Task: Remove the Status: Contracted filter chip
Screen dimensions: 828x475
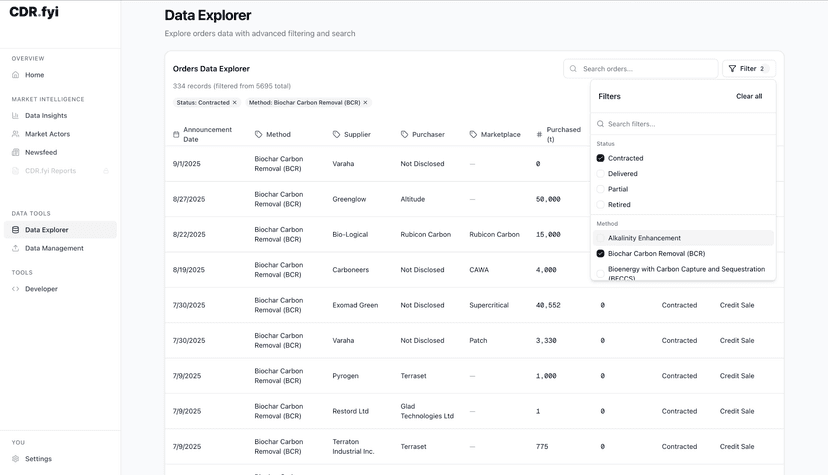Action: [x=234, y=102]
